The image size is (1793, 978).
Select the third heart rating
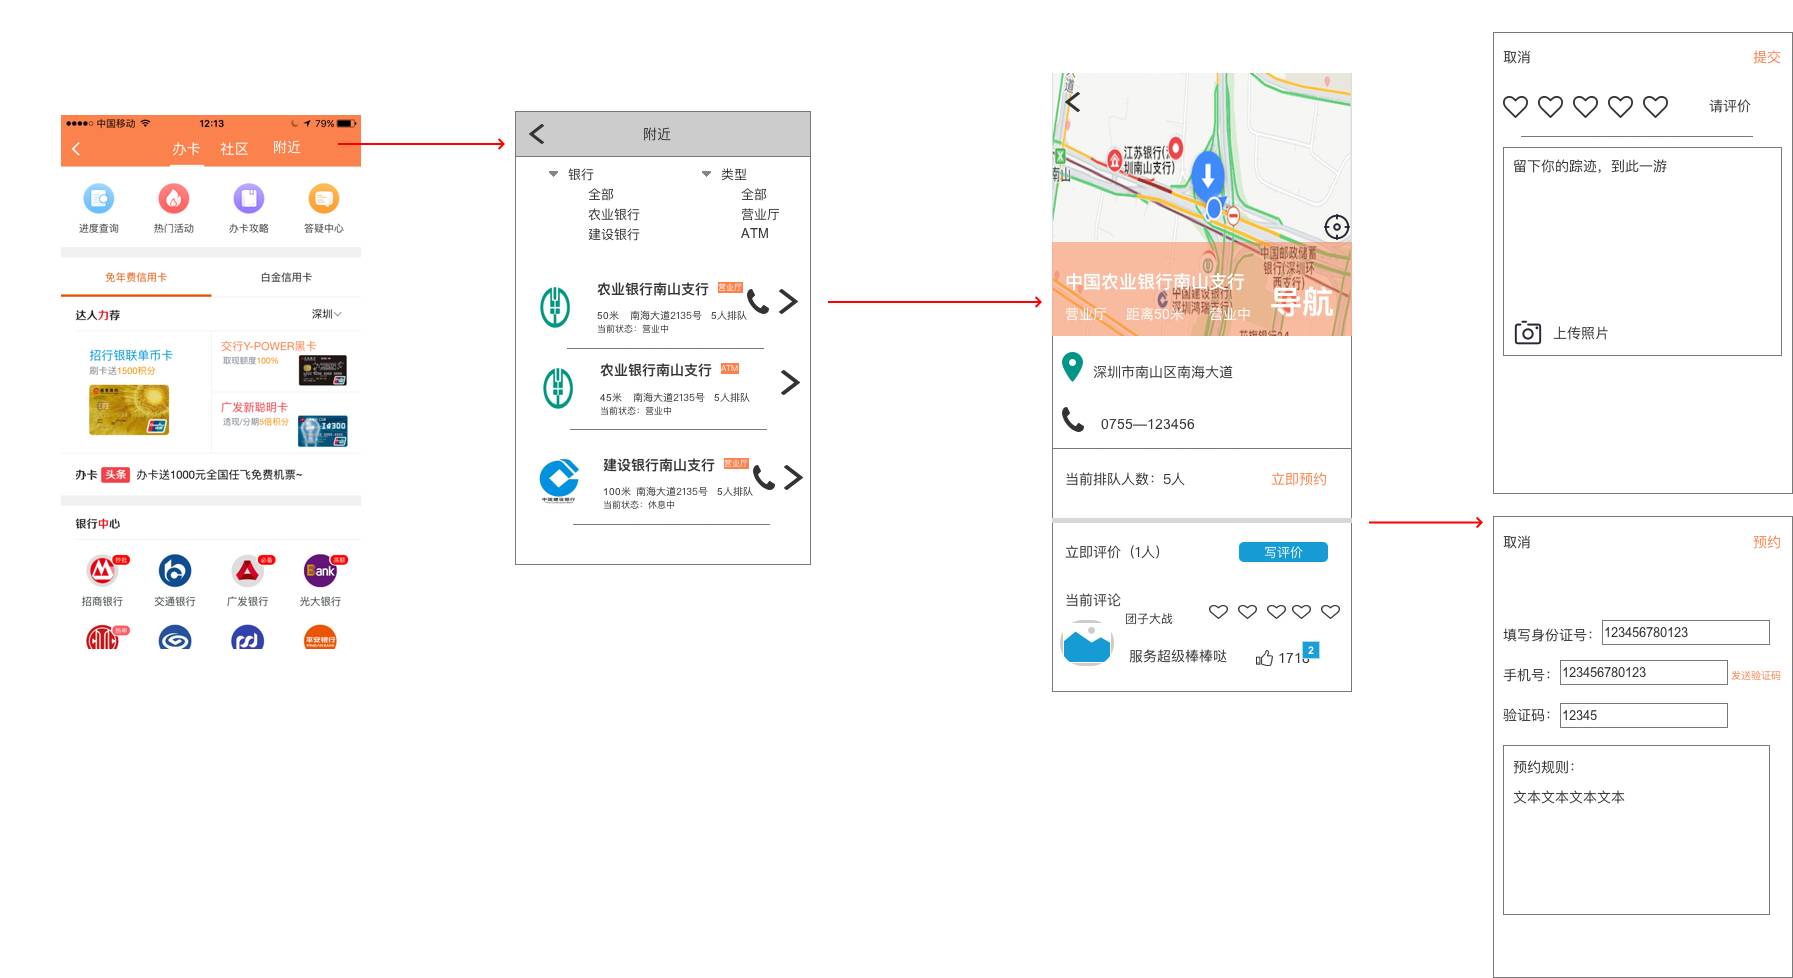(x=1585, y=106)
